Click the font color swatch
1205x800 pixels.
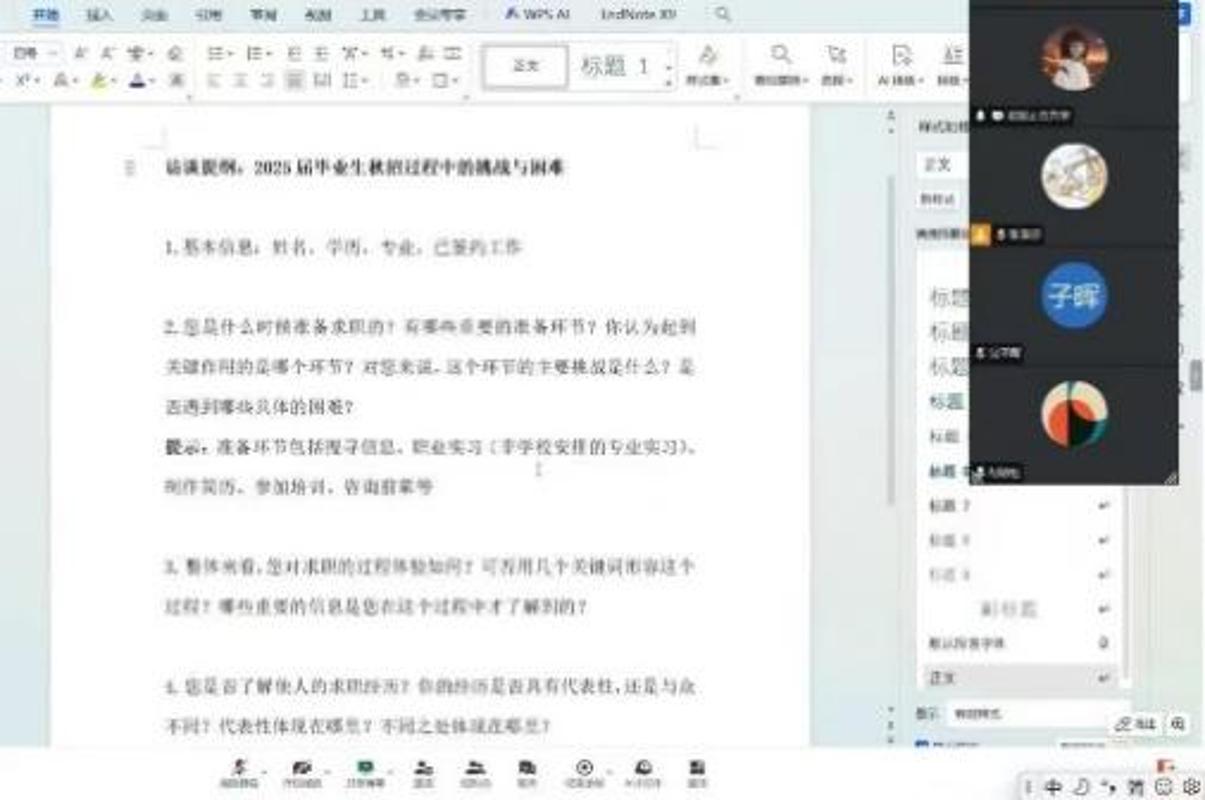pyautogui.click(x=138, y=80)
